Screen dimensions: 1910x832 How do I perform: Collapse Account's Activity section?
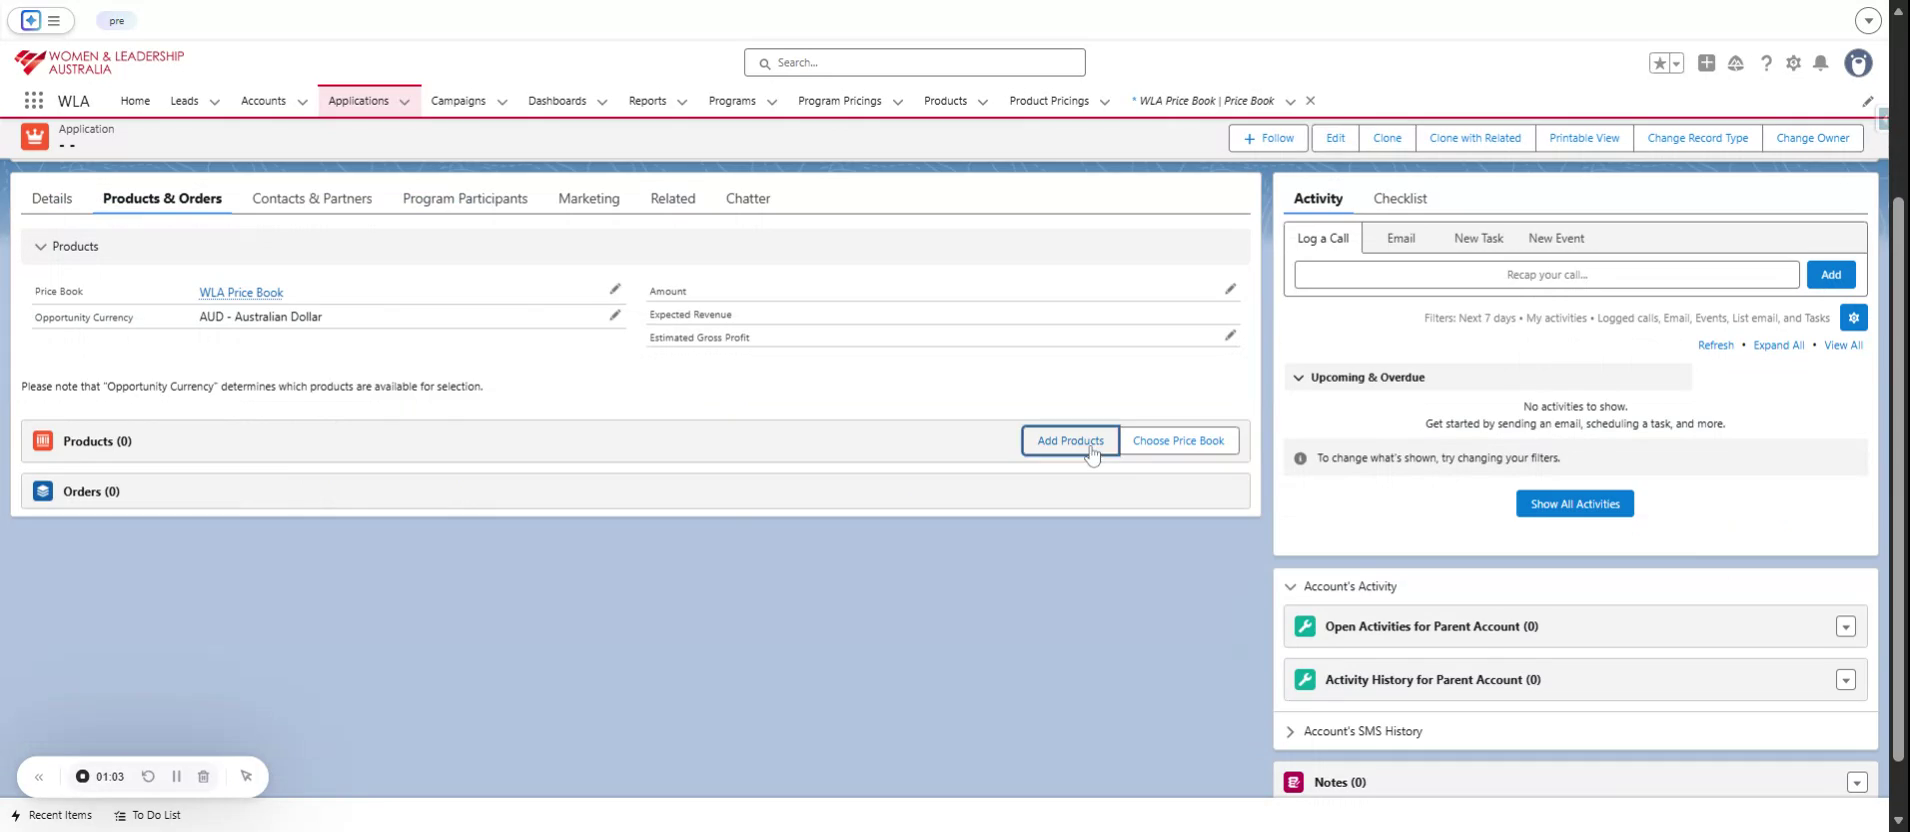pyautogui.click(x=1290, y=587)
